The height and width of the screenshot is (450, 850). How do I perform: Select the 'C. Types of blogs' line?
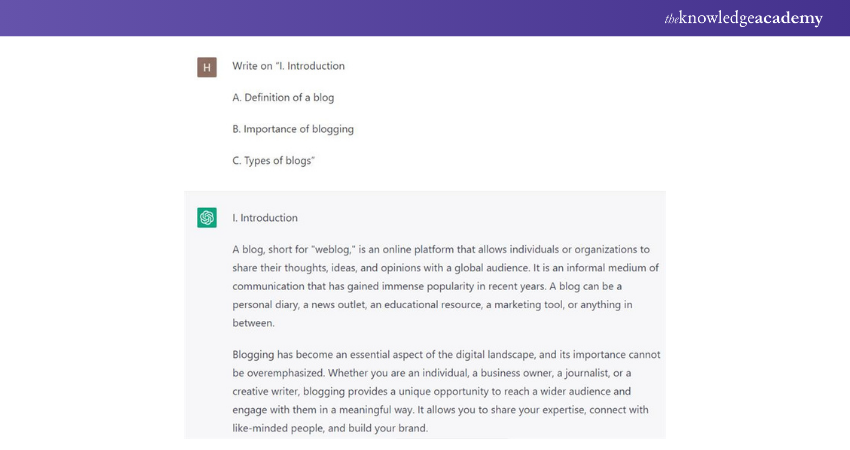[273, 160]
